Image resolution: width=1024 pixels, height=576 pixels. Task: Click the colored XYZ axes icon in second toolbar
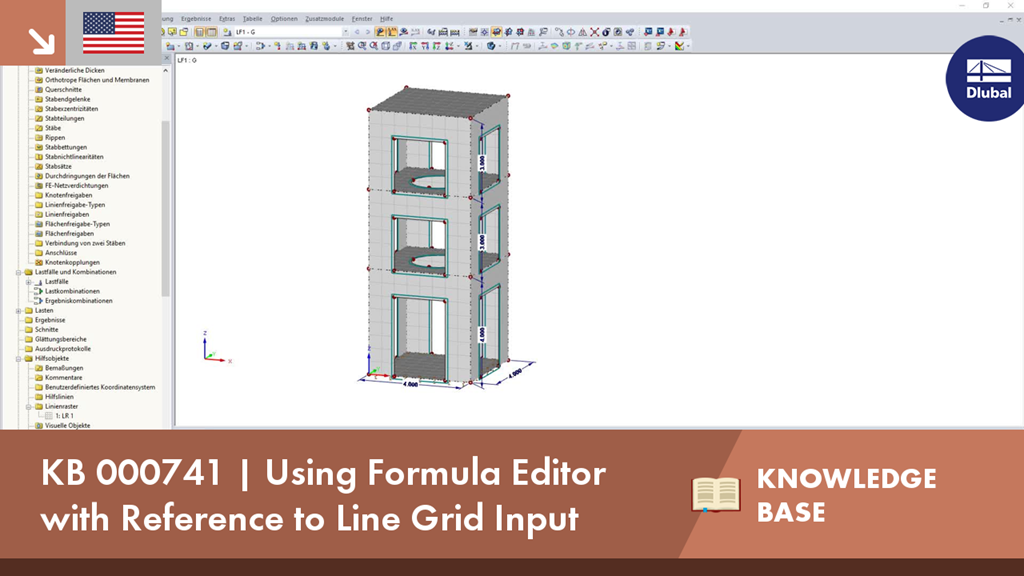[449, 46]
